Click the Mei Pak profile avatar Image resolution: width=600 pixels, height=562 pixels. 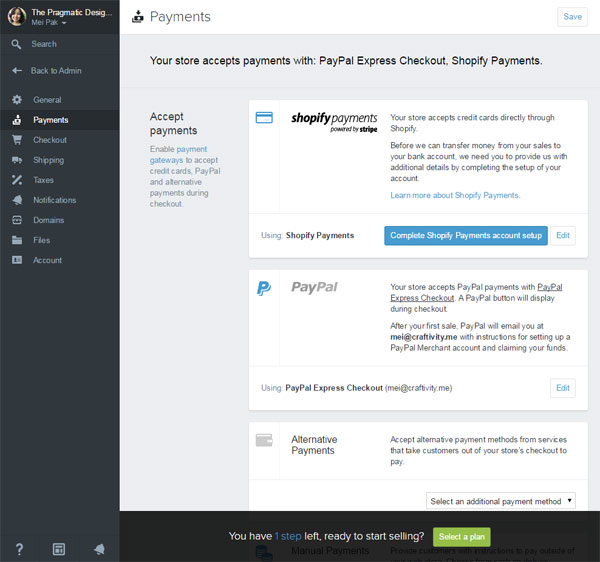coord(17,16)
